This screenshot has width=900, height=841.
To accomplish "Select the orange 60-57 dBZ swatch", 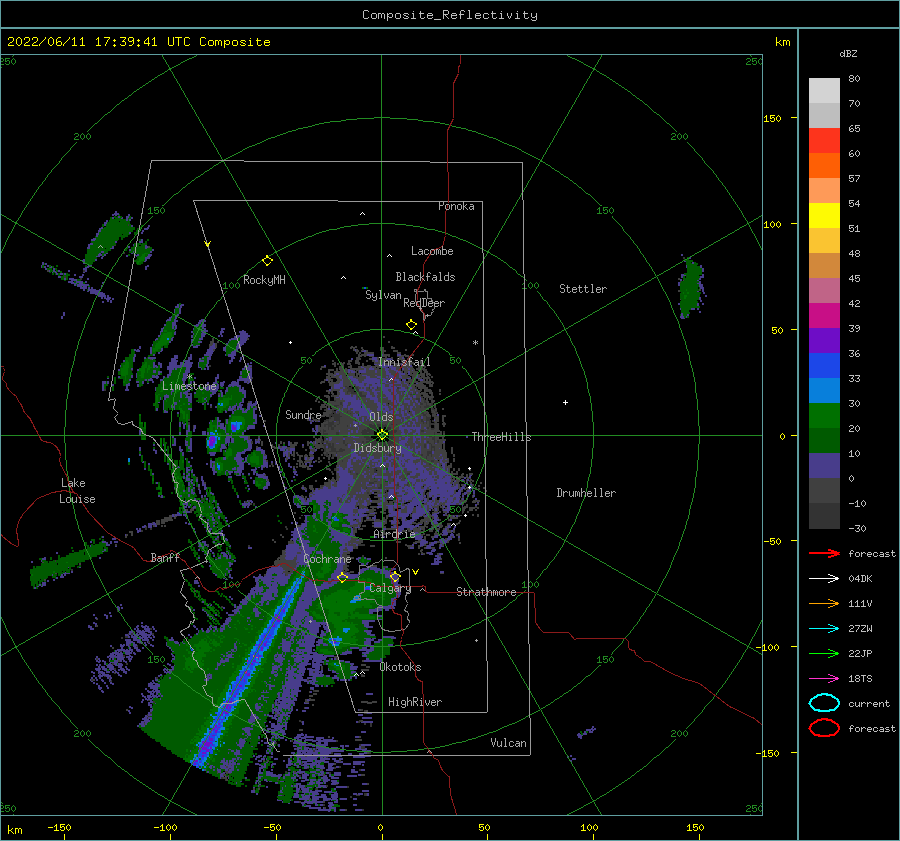I will click(x=824, y=166).
